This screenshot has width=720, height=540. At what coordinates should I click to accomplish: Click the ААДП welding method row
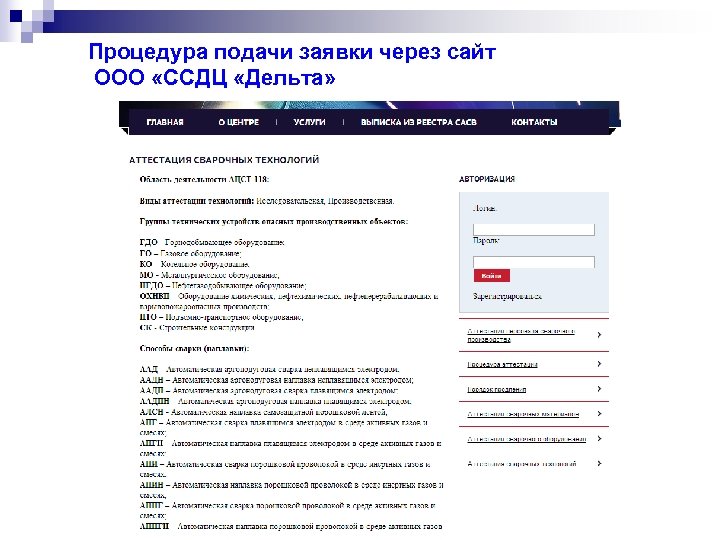tap(269, 391)
